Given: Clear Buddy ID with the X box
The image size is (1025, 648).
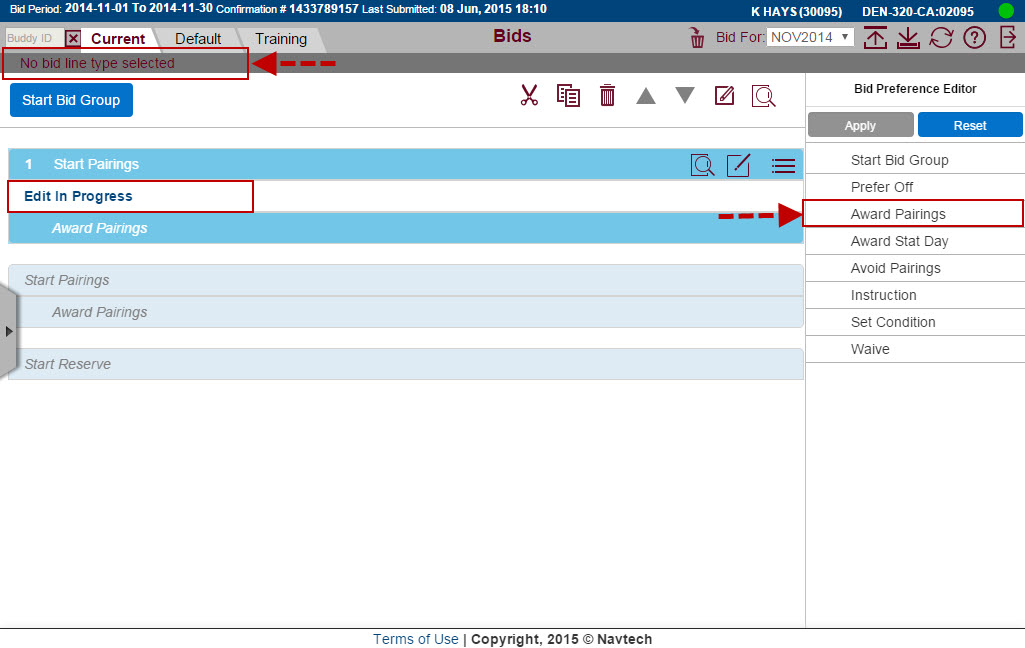Looking at the screenshot, I should point(73,38).
